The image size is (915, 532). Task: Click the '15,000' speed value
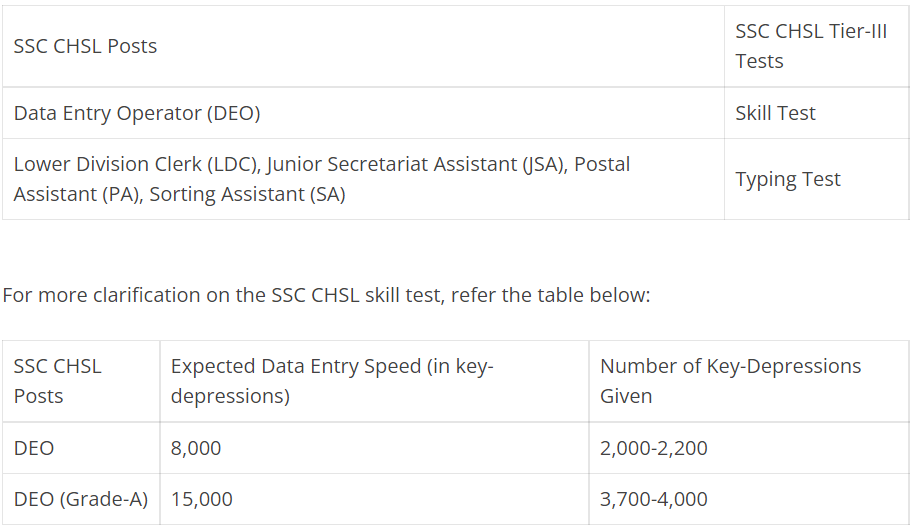tap(201, 499)
